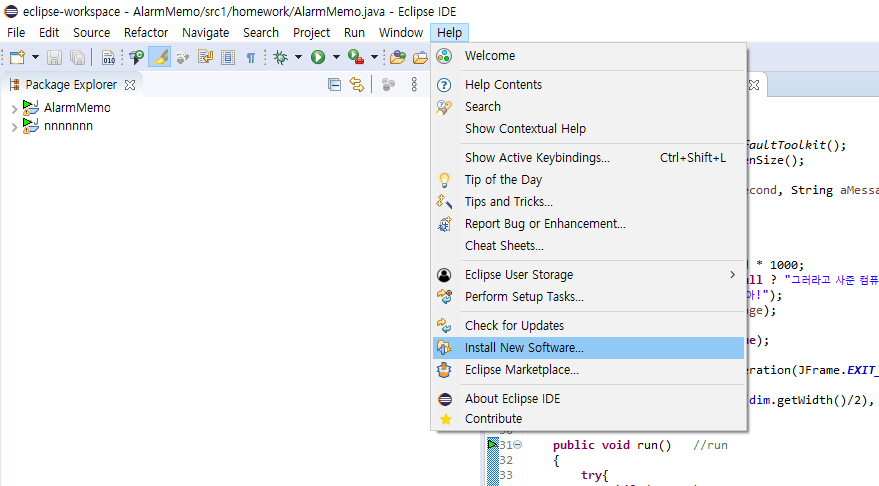Click Collapse All in Package Explorer
This screenshot has height=486, width=879.
tap(335, 85)
